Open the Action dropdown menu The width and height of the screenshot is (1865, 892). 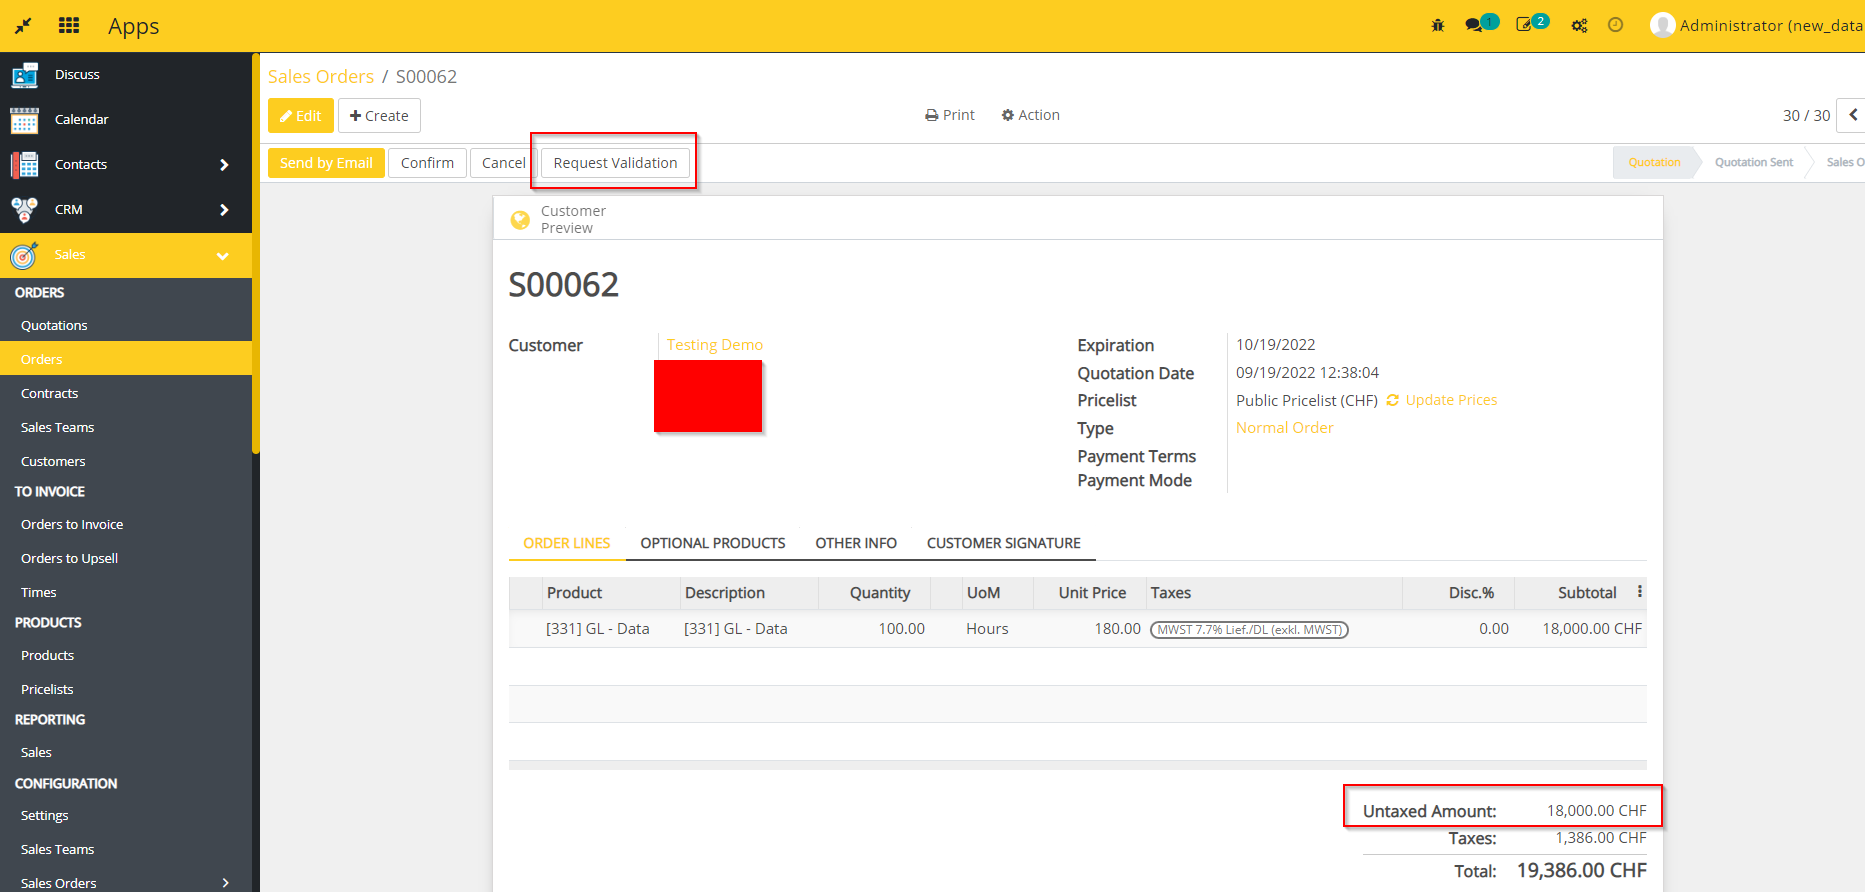(1030, 115)
